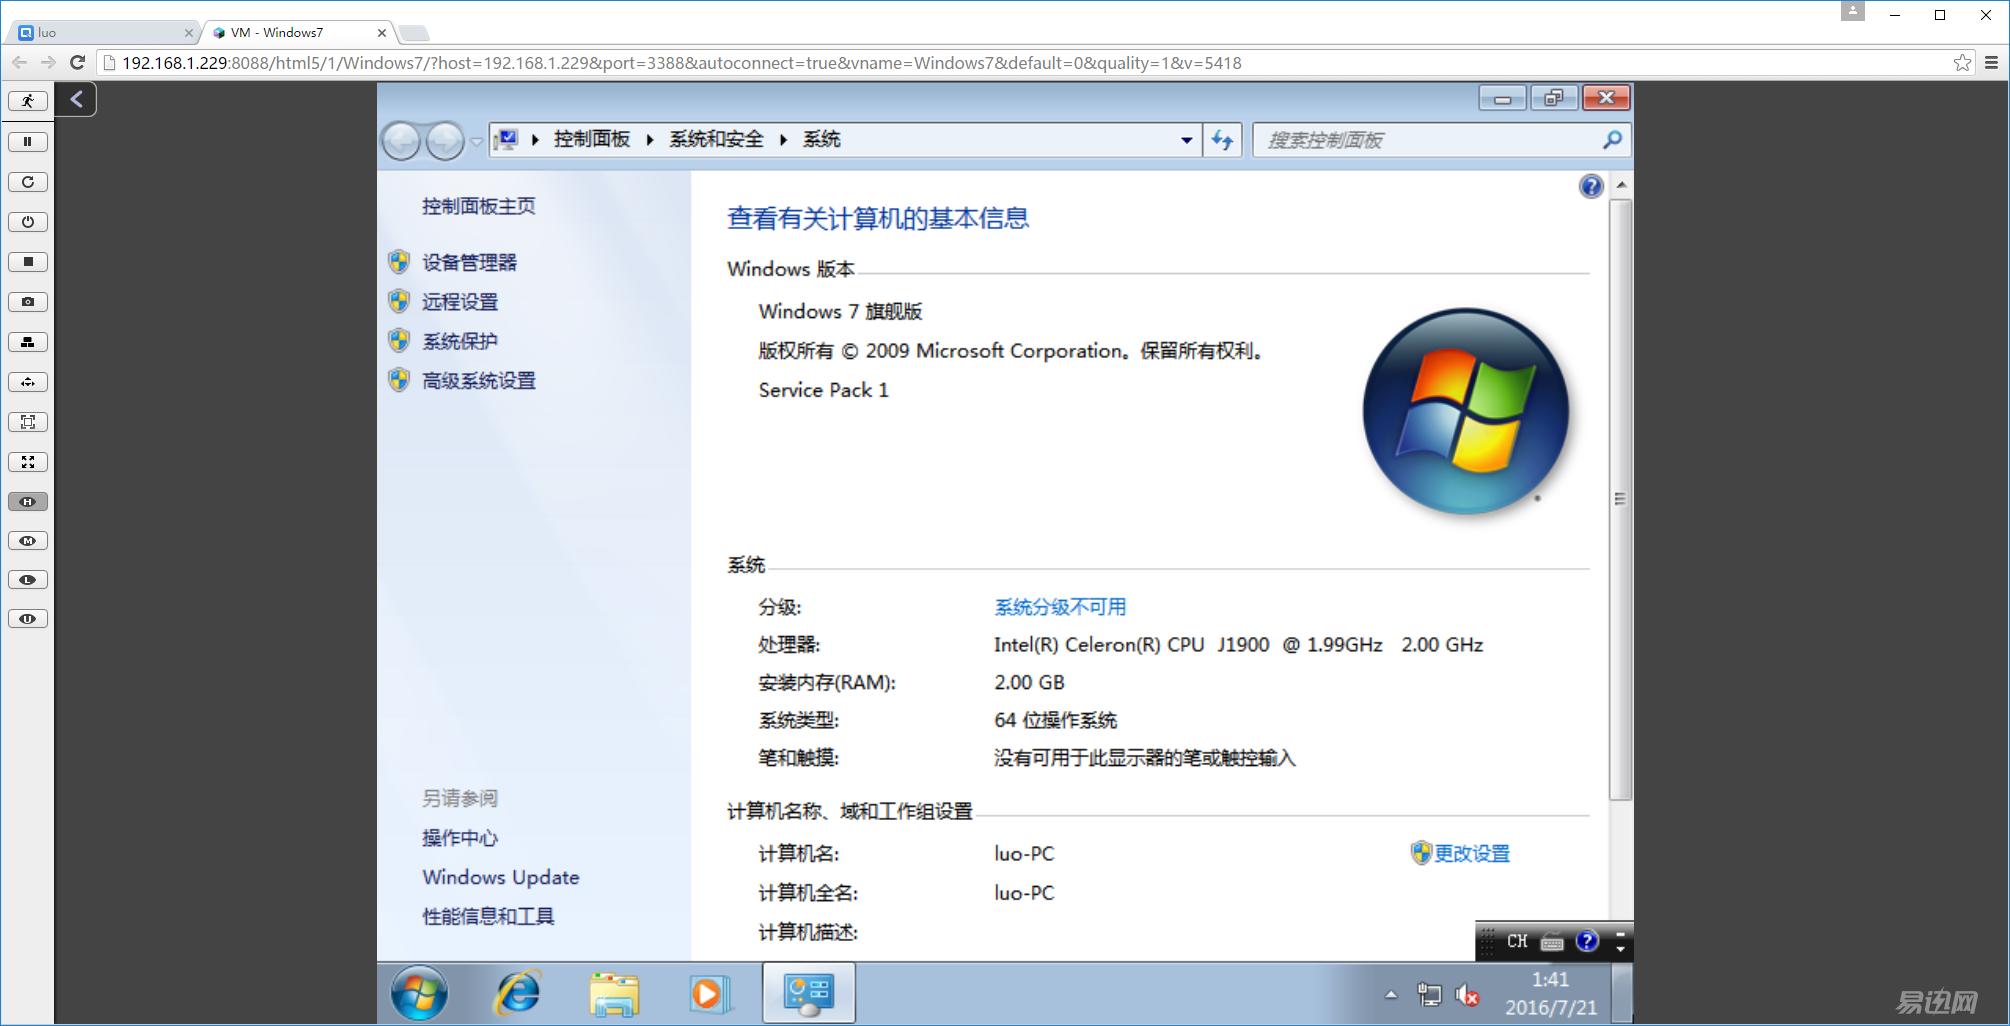Click the running man icon in sidebar
This screenshot has width=2010, height=1026.
(28, 101)
